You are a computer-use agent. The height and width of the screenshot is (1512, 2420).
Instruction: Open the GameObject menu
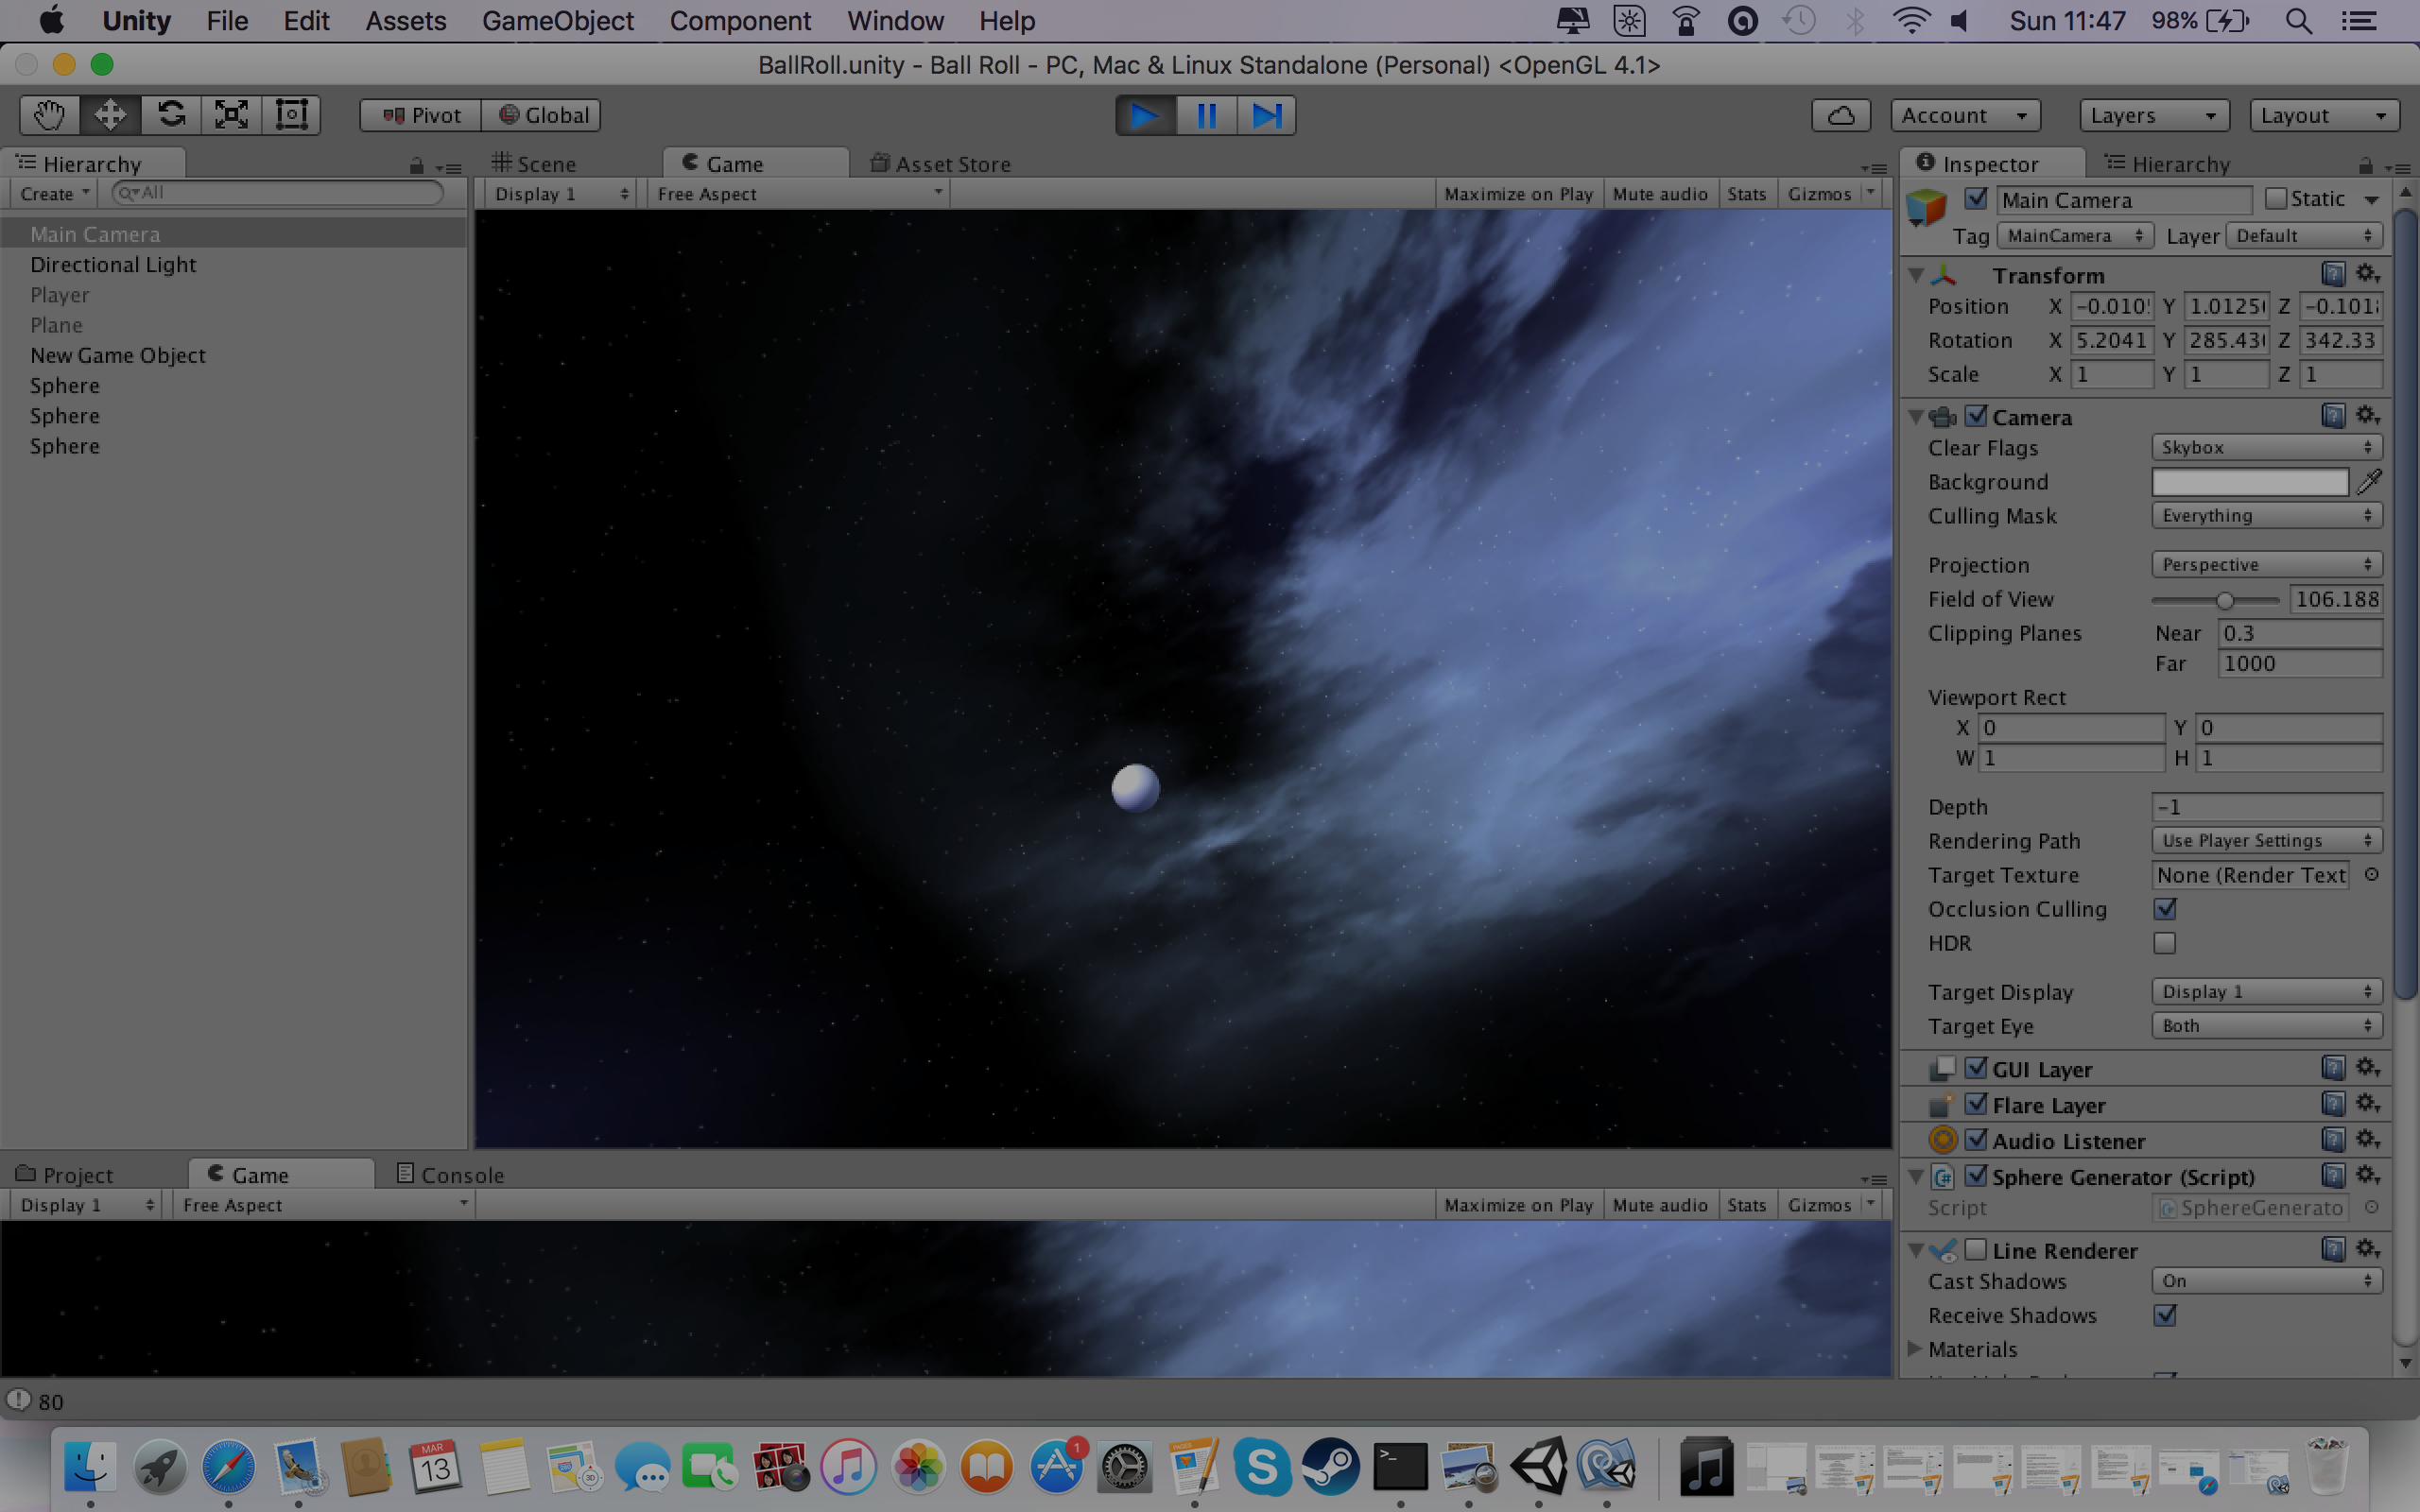[557, 21]
